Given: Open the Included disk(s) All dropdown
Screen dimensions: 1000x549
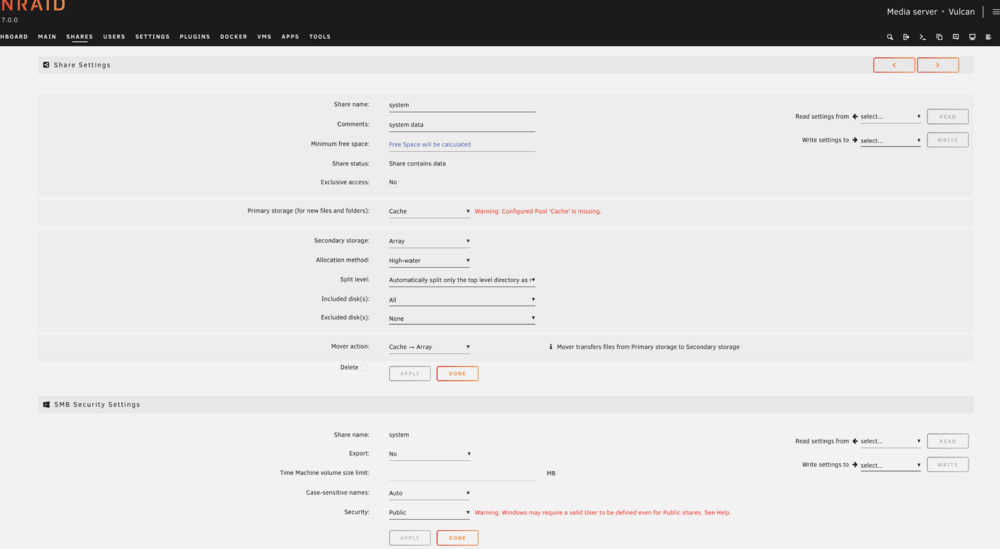Looking at the screenshot, I should [x=462, y=300].
